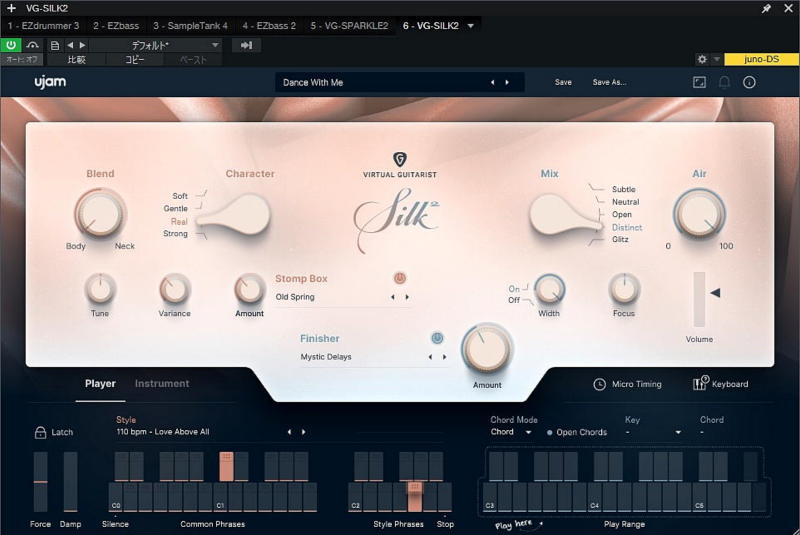Click the ujam logo

(50, 82)
